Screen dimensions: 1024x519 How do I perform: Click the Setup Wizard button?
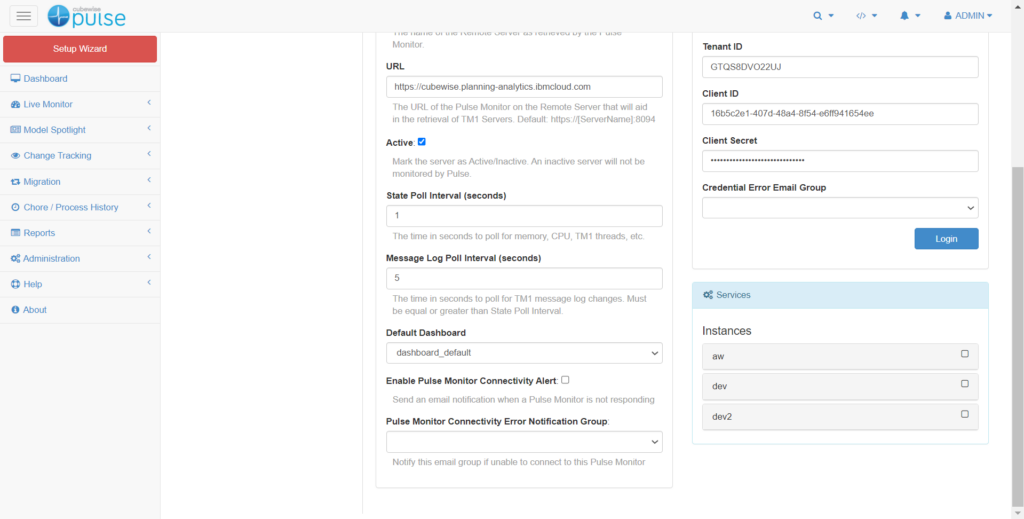[80, 49]
